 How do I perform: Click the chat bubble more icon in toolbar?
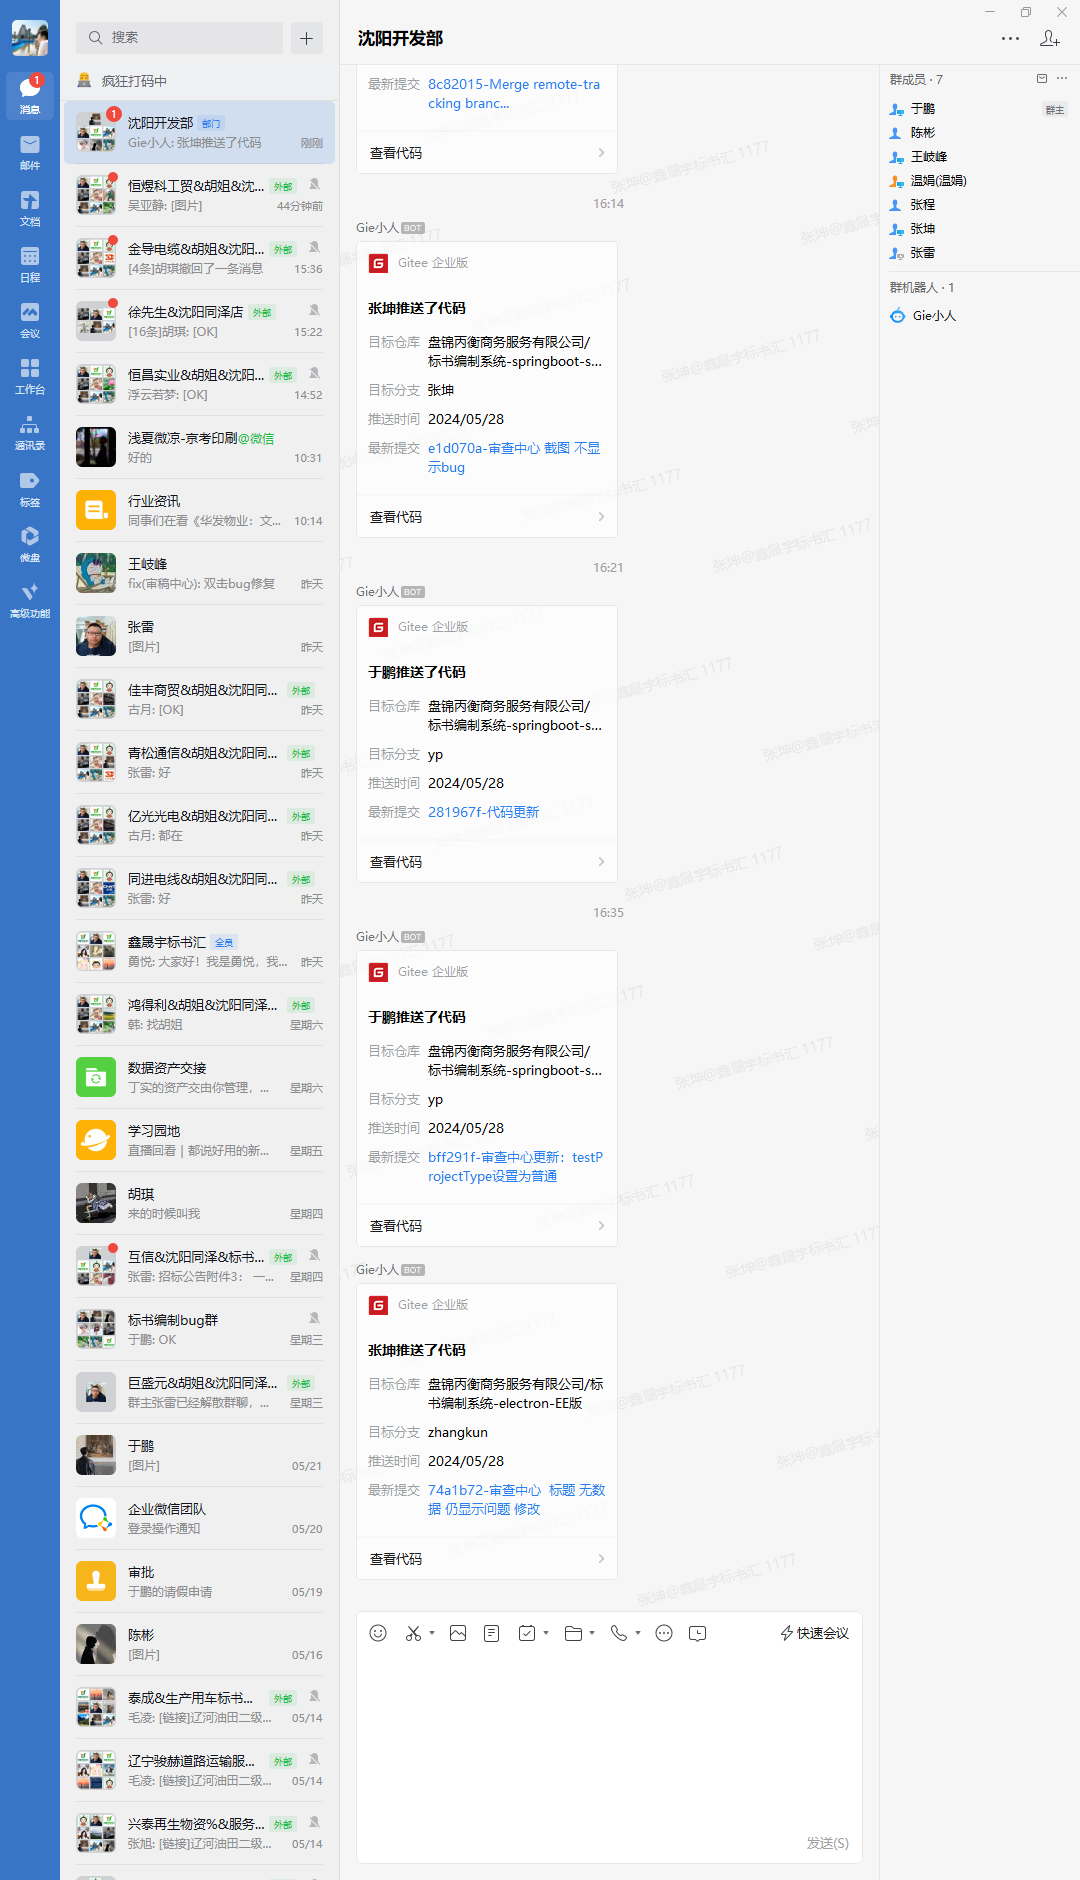(x=664, y=1633)
